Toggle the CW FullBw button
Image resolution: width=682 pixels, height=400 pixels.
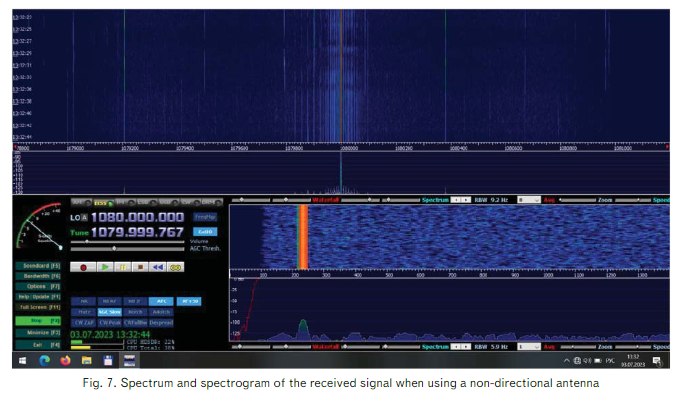click(x=135, y=323)
